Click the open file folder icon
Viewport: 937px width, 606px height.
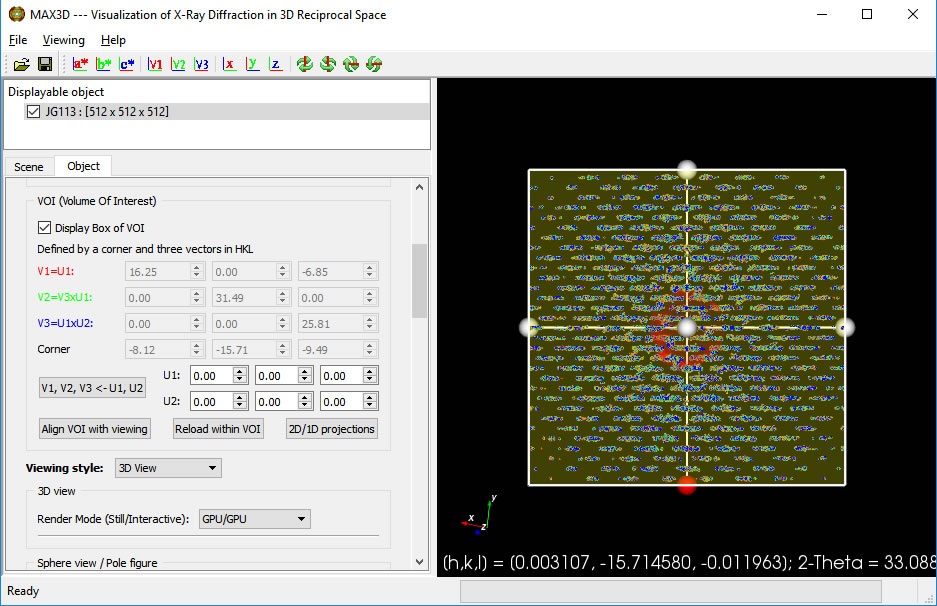point(21,64)
